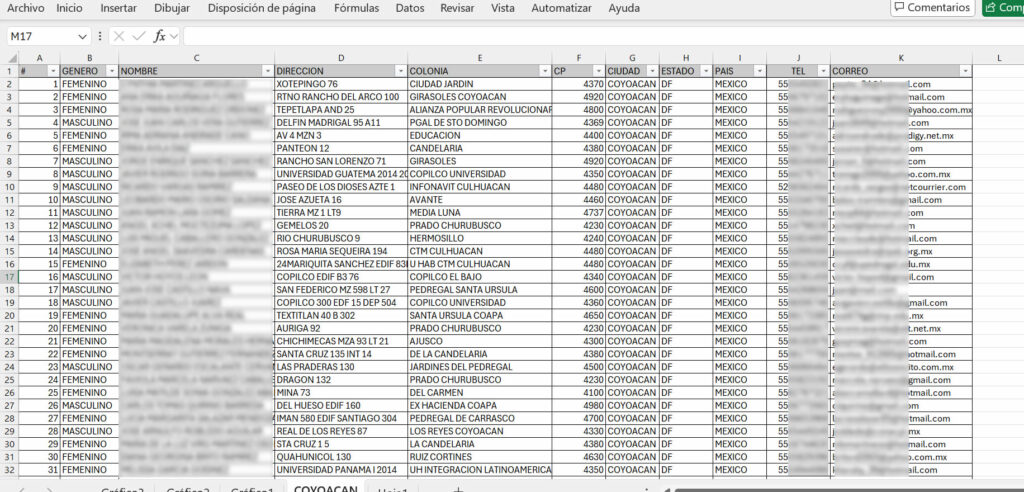
Task: Click cell QUAHUNICOL 130
Action: point(340,457)
